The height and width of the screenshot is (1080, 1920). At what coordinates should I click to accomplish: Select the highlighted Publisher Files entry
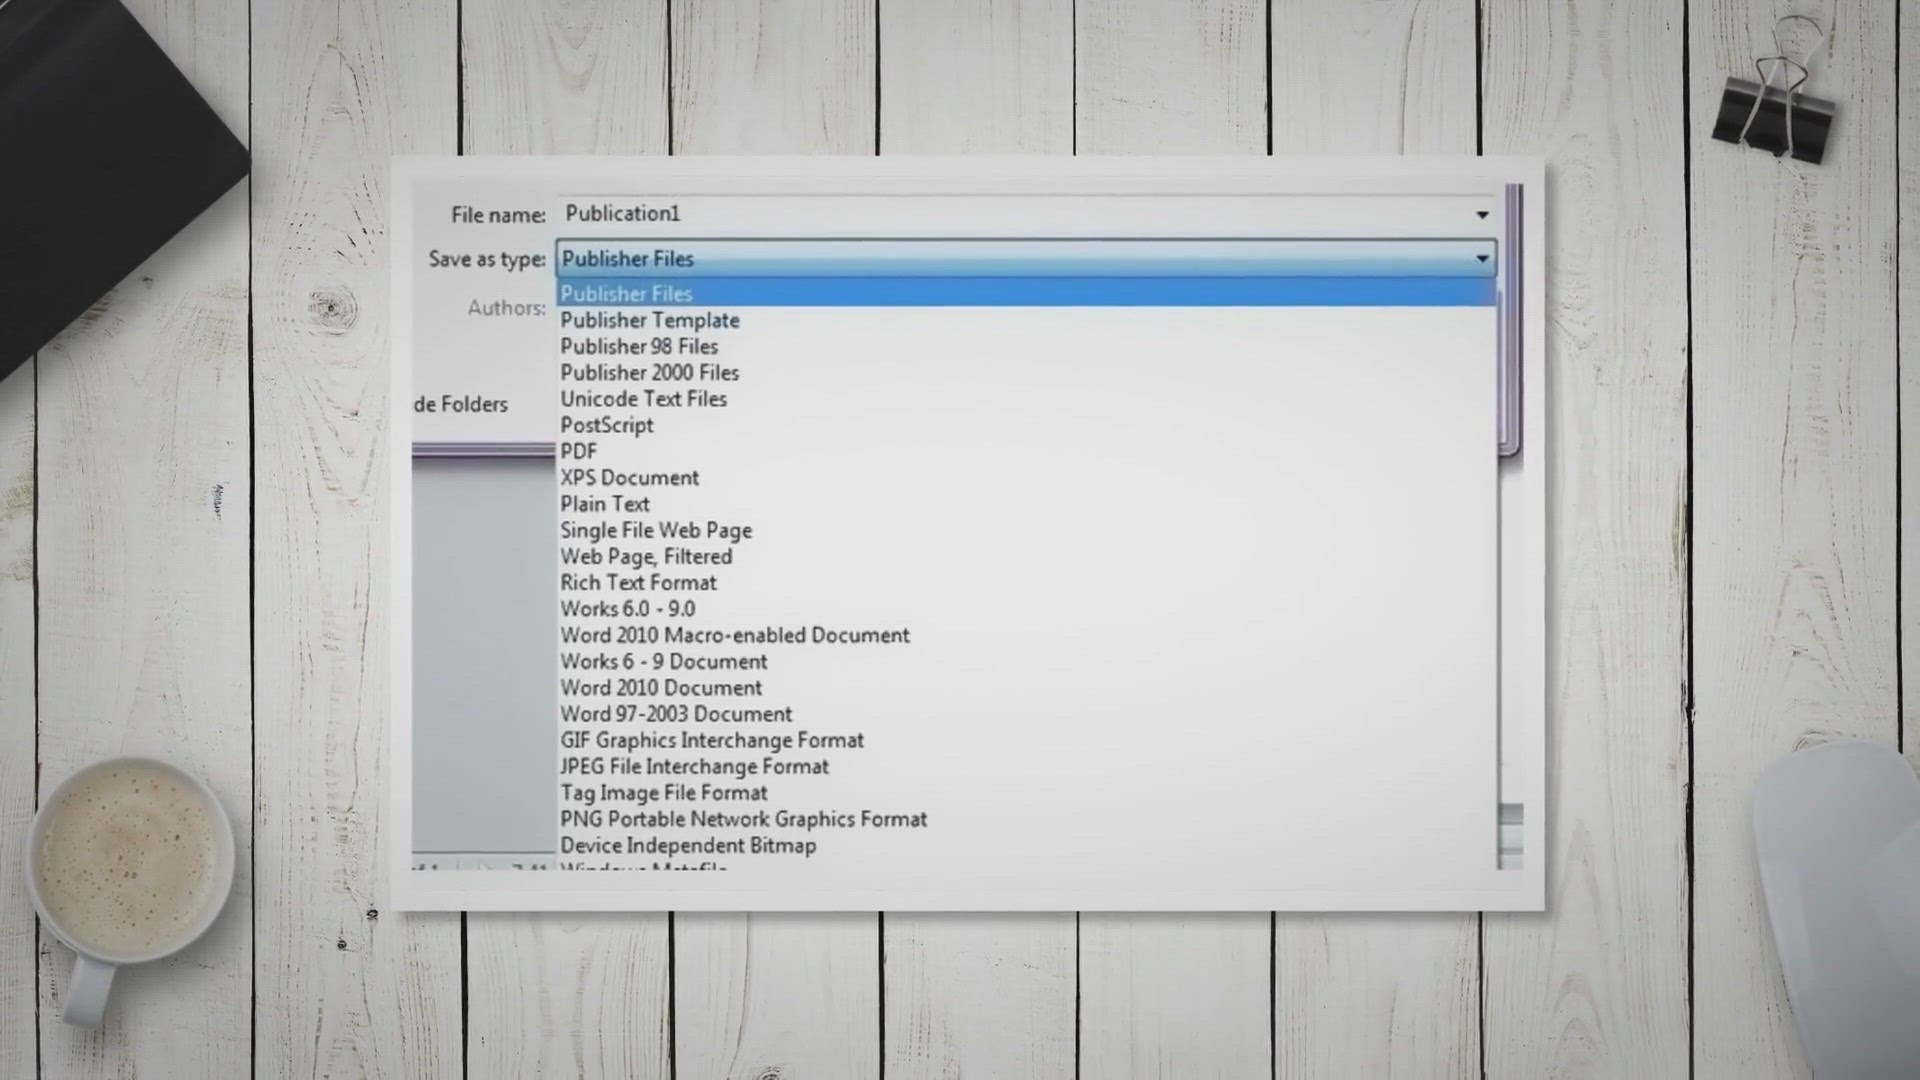pyautogui.click(x=626, y=293)
